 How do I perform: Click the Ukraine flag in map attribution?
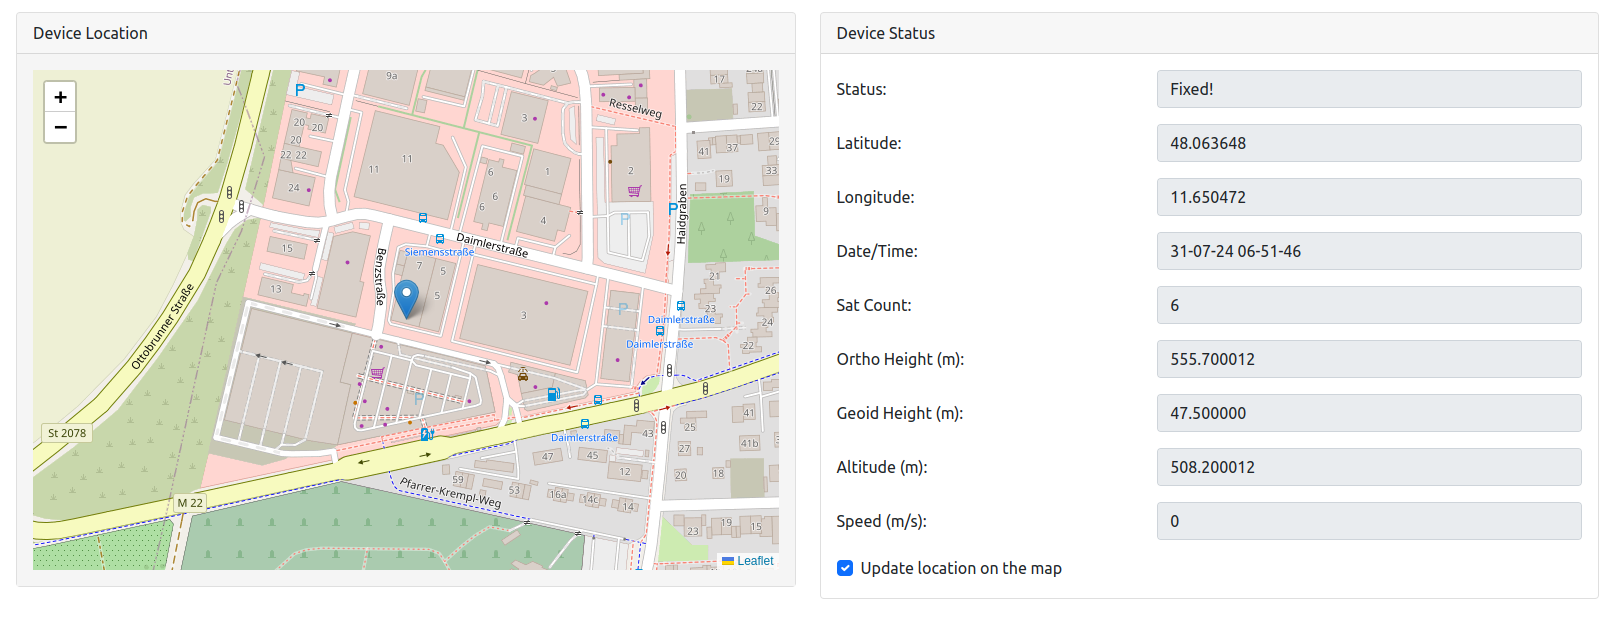[x=728, y=561]
